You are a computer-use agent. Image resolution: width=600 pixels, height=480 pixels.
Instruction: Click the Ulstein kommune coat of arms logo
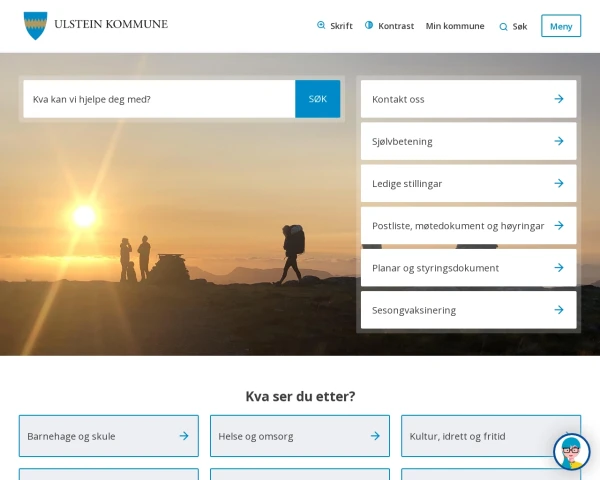[36, 26]
